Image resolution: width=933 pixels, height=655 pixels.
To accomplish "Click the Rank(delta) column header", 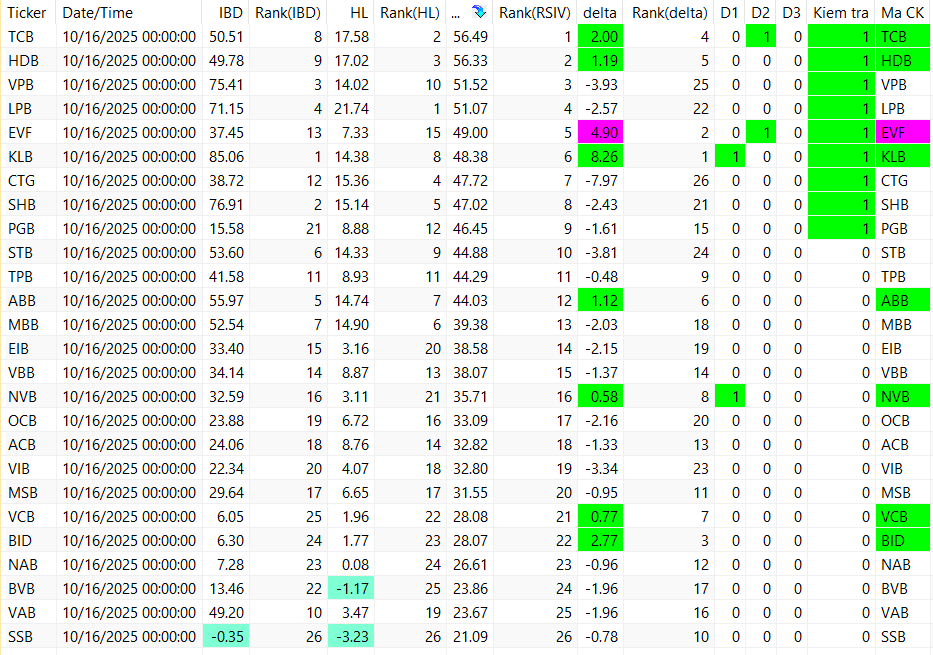I will (x=670, y=12).
